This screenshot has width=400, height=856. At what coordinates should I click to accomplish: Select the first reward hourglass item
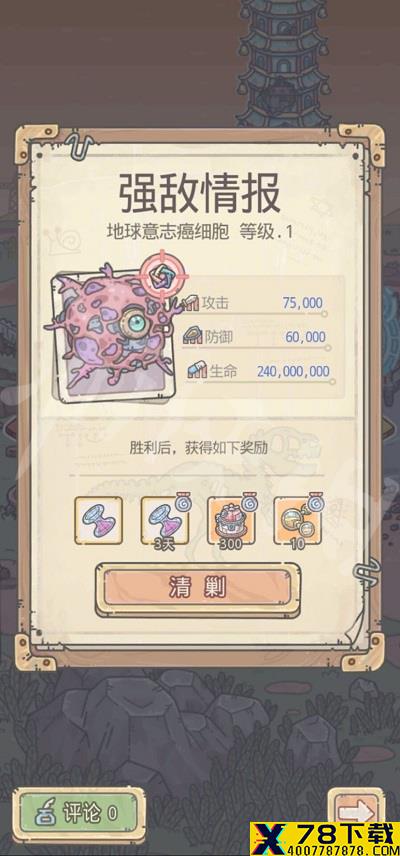pyautogui.click(x=99, y=520)
